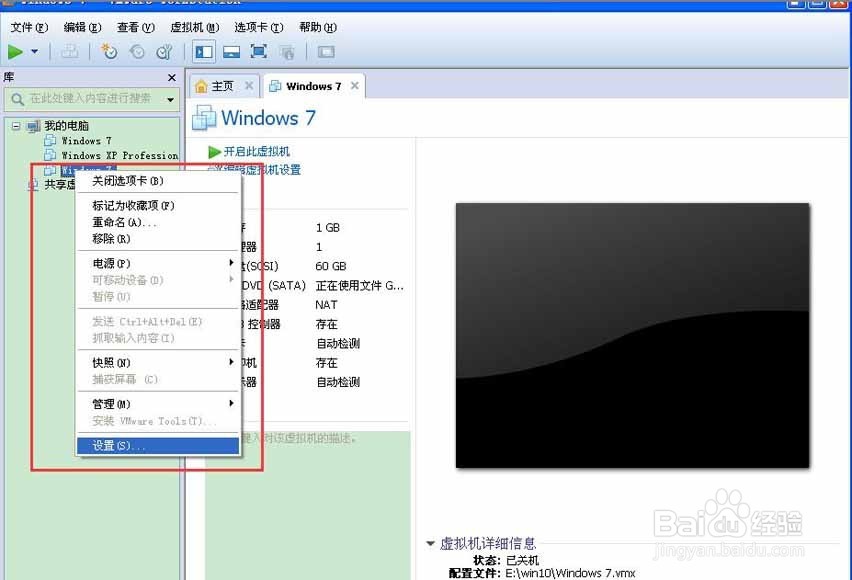Open the 选项卡(T) menu
Screen dimensions: 852x580
pyautogui.click(x=259, y=27)
